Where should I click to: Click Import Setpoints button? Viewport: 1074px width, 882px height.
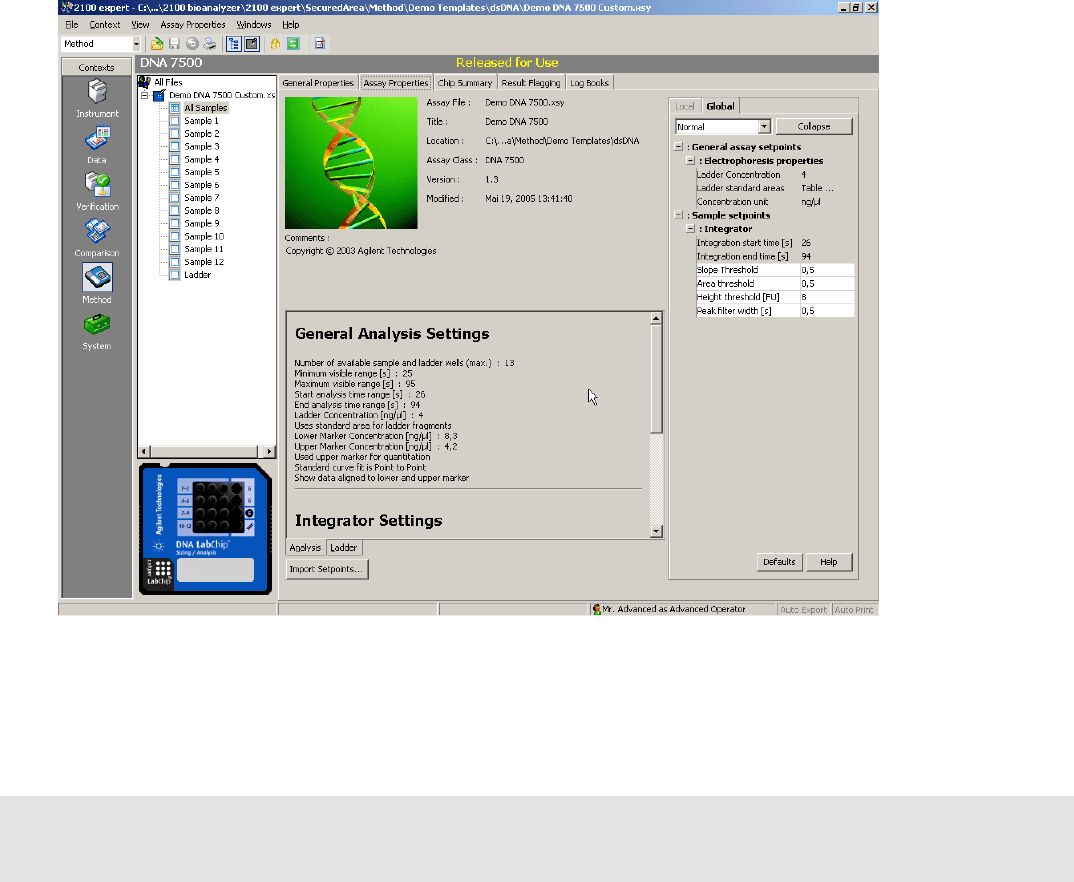pos(327,569)
